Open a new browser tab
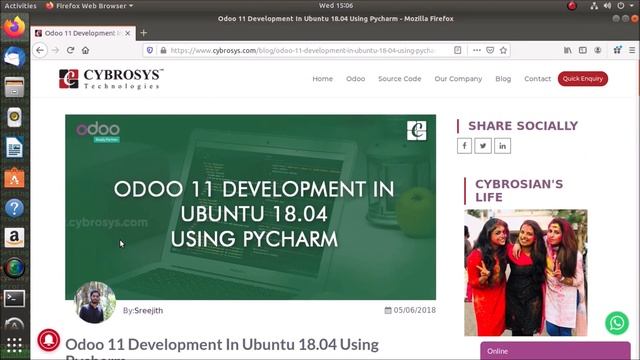Screen dimensions: 640x360 click(144, 33)
